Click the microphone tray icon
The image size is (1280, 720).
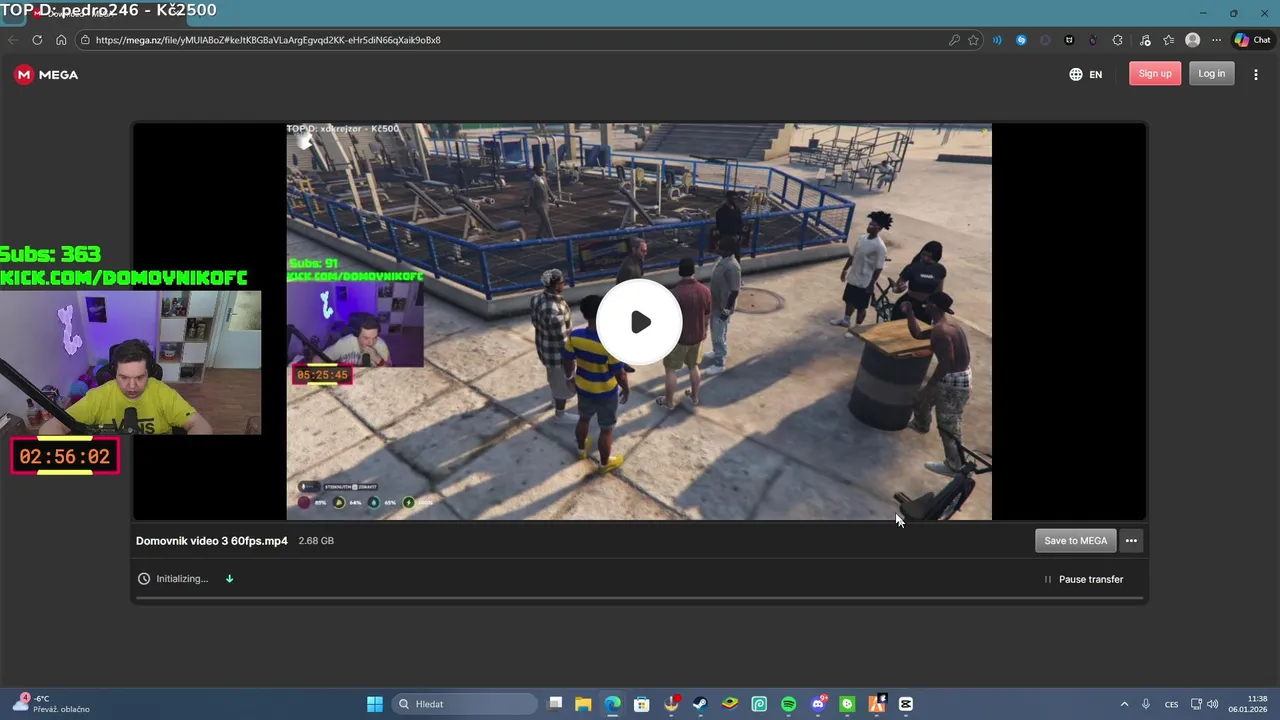1146,704
